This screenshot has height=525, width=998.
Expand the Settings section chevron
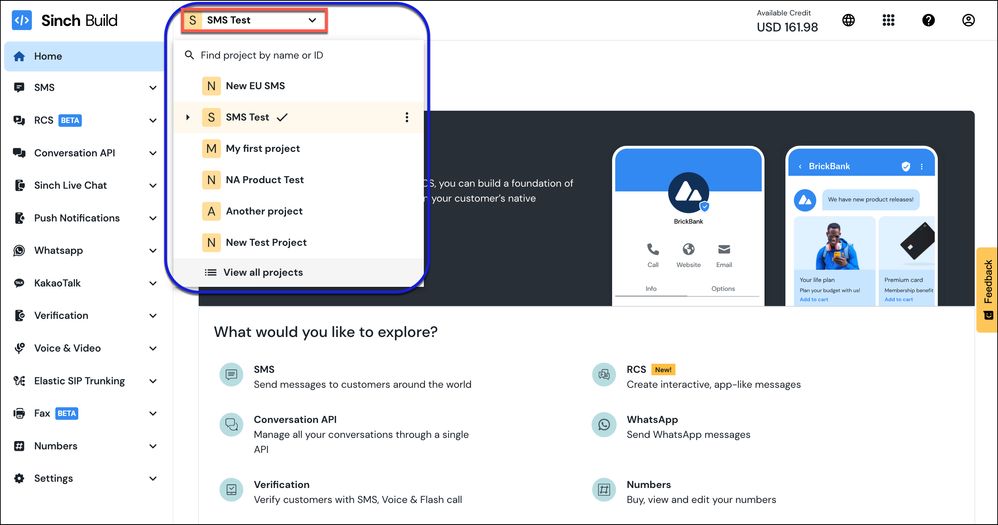coord(153,479)
